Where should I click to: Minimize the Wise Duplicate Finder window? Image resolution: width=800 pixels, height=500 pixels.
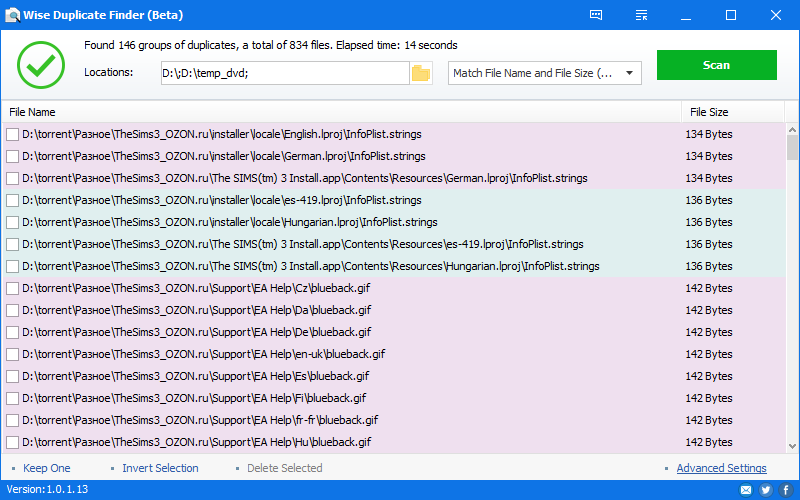[x=686, y=15]
